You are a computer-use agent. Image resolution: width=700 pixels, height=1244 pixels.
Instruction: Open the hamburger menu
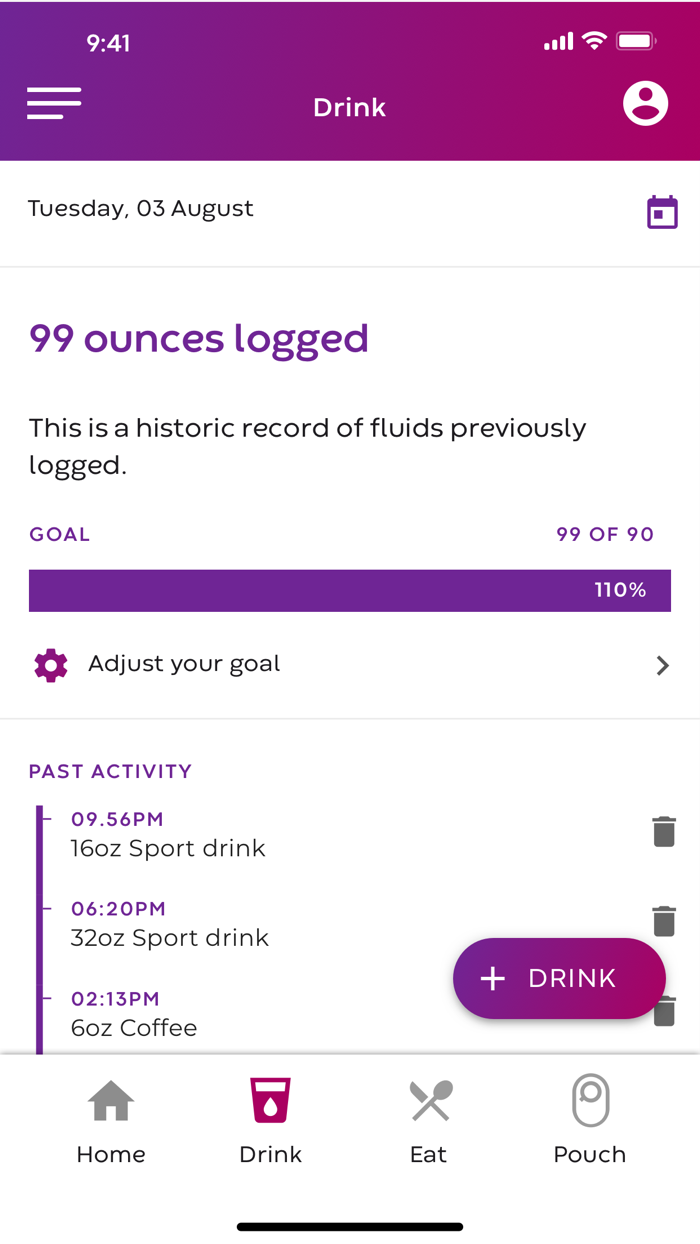coord(54,103)
